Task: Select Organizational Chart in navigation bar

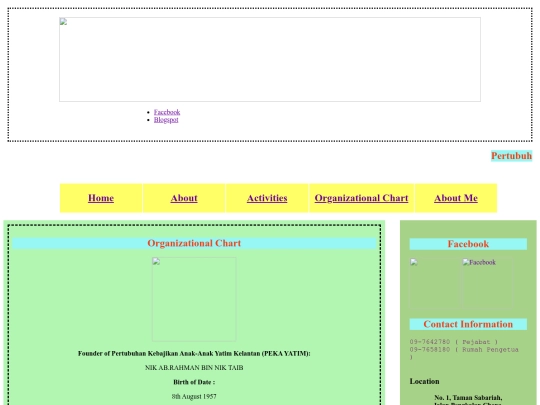Action: (361, 198)
